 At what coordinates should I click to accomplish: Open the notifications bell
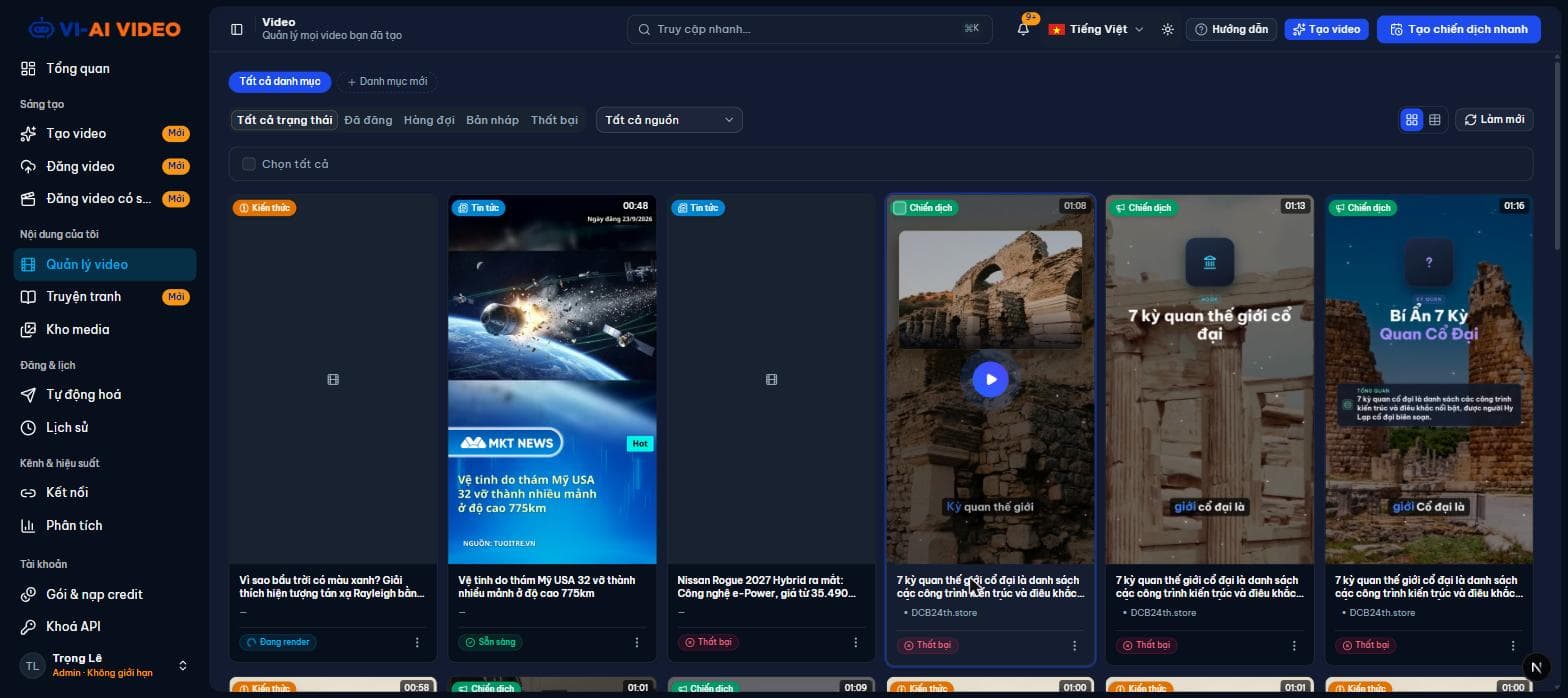pos(1023,29)
